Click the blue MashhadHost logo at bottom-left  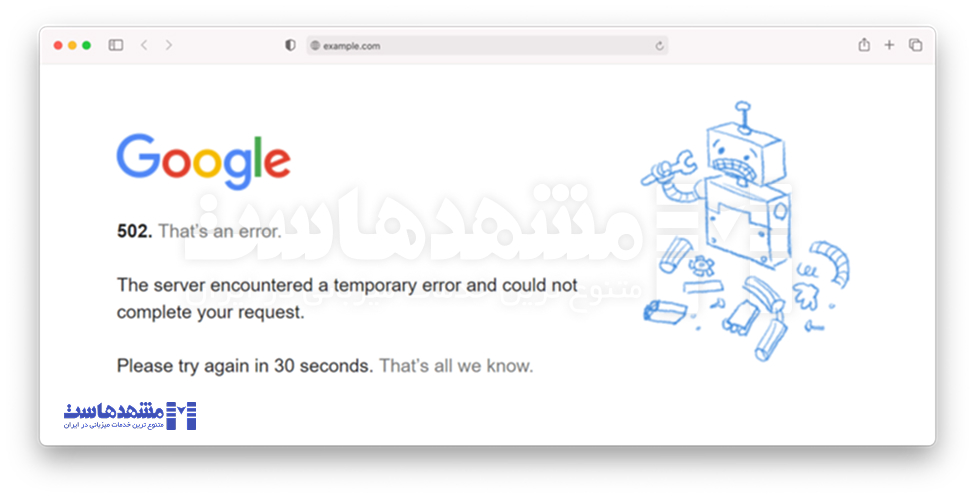[131, 415]
